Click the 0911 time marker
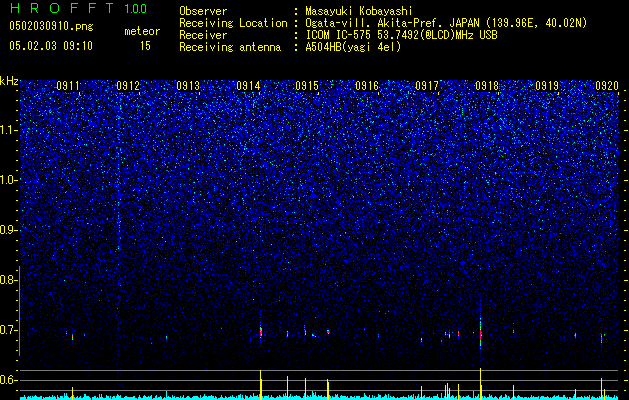Viewport: 629px width, 400px height. [x=68, y=86]
